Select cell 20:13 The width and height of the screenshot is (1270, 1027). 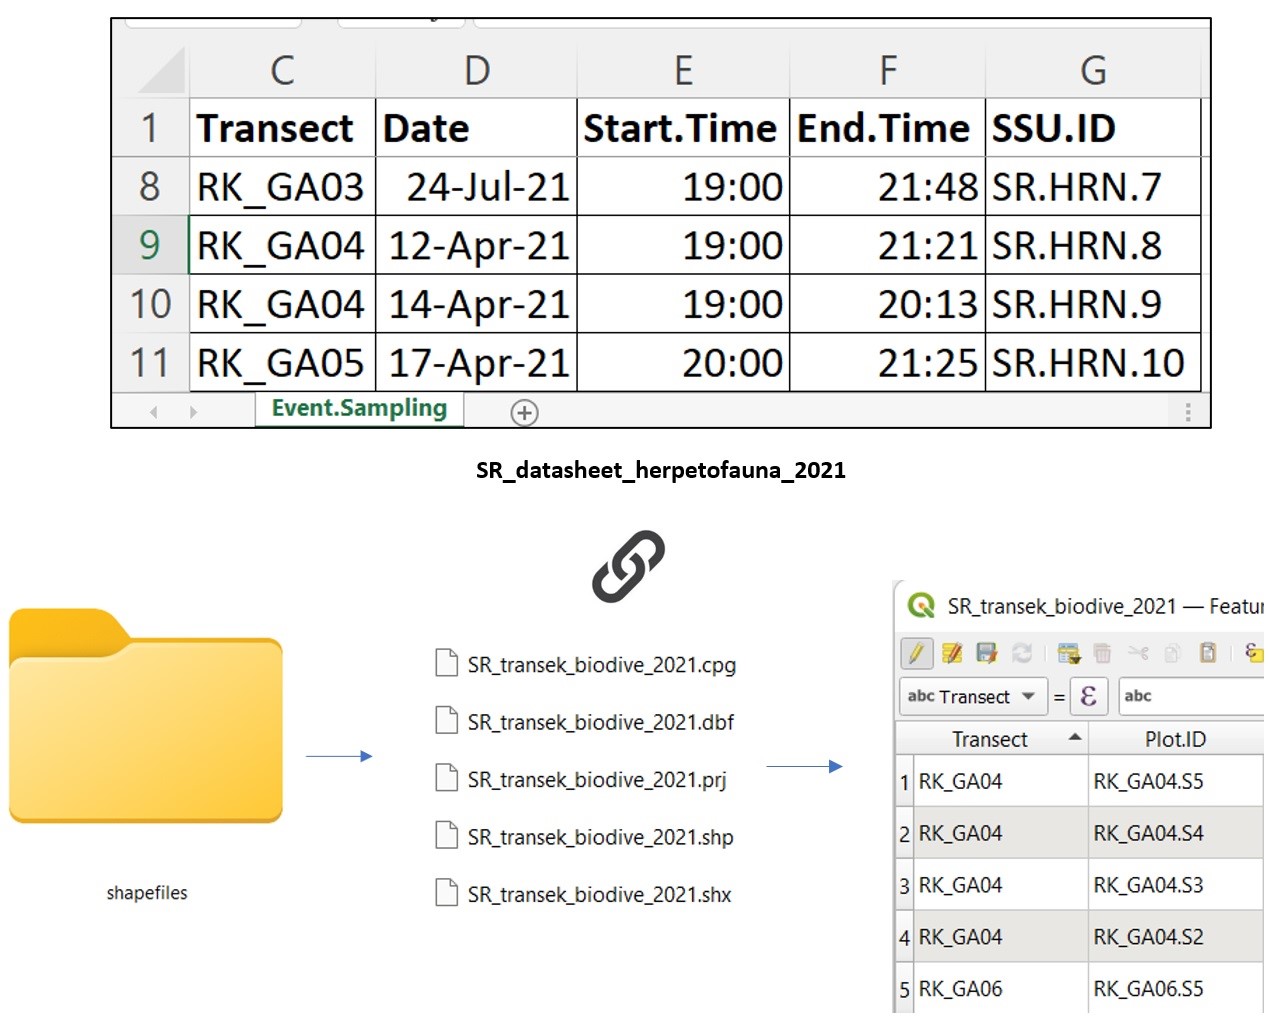[x=888, y=304]
